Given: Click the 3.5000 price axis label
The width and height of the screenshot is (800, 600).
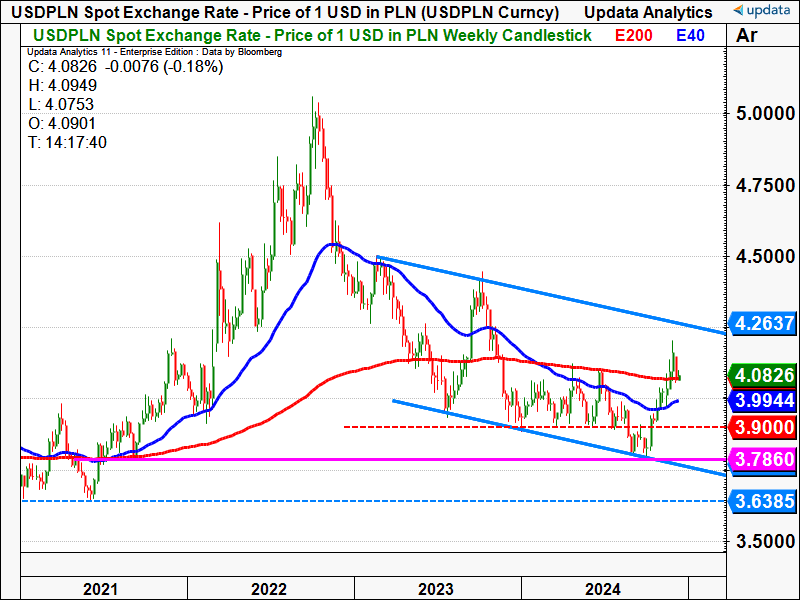Looking at the screenshot, I should point(765,541).
